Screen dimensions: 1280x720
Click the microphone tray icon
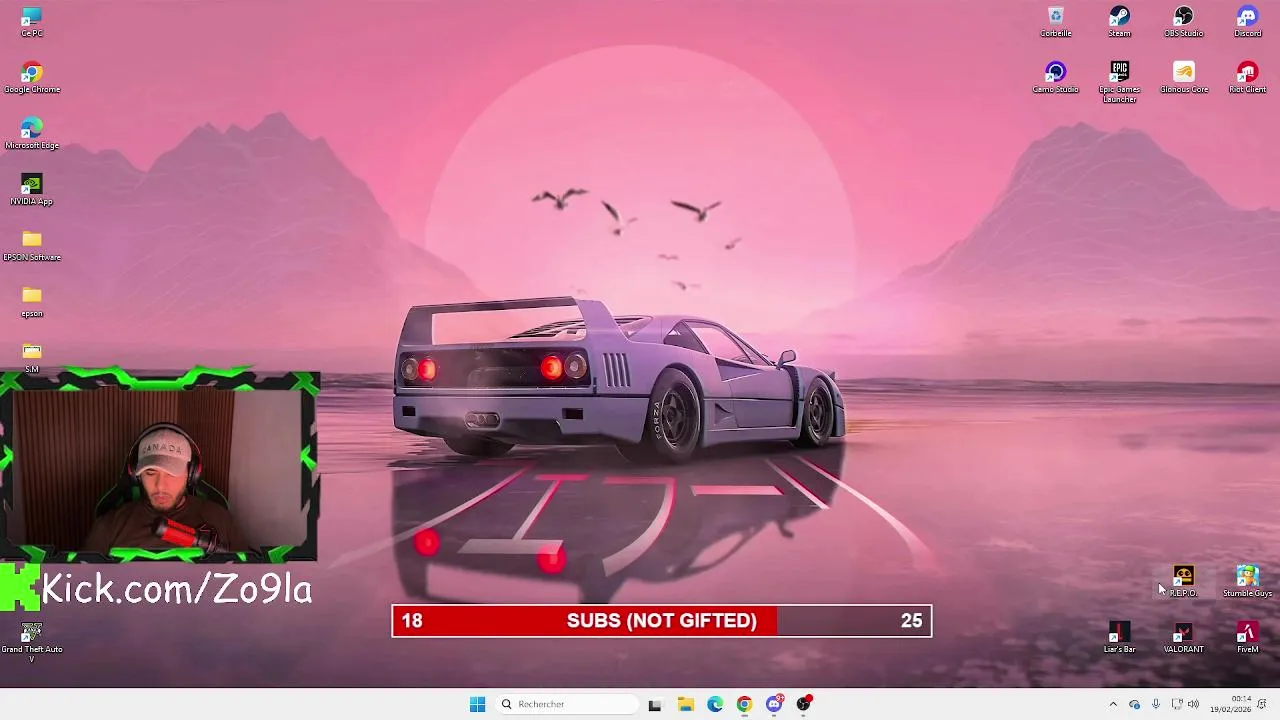(1156, 704)
